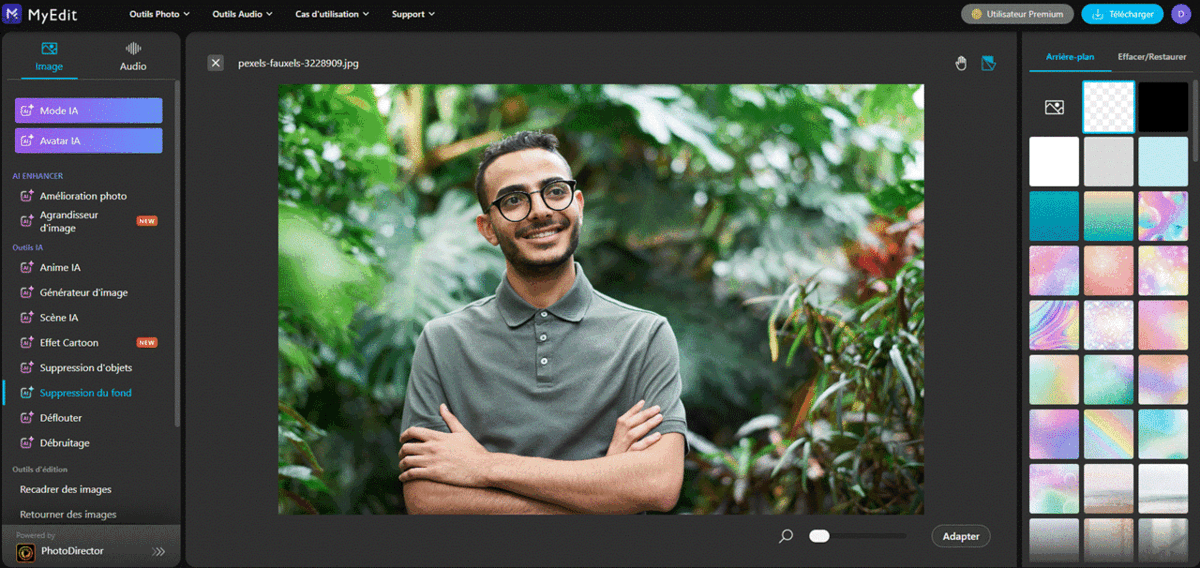1200x568 pixels.
Task: Click the Avatar IA button
Action: pyautogui.click(x=88, y=141)
